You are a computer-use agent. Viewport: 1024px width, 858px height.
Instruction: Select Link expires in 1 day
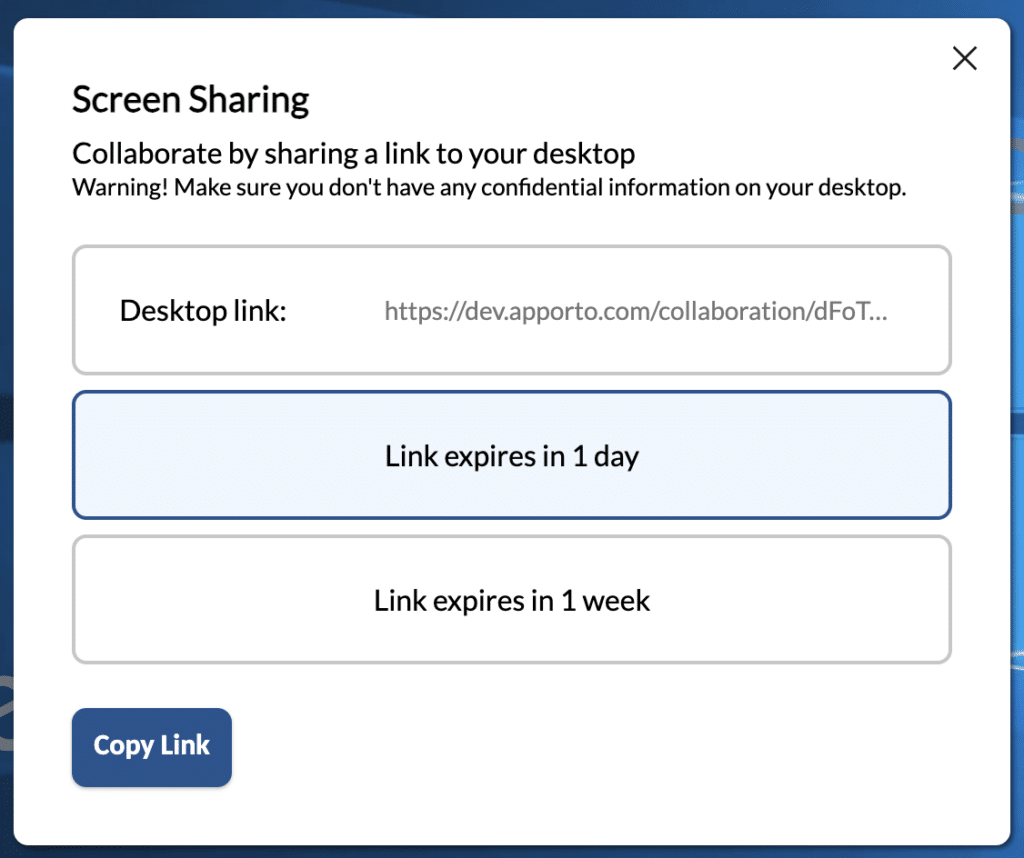point(511,456)
